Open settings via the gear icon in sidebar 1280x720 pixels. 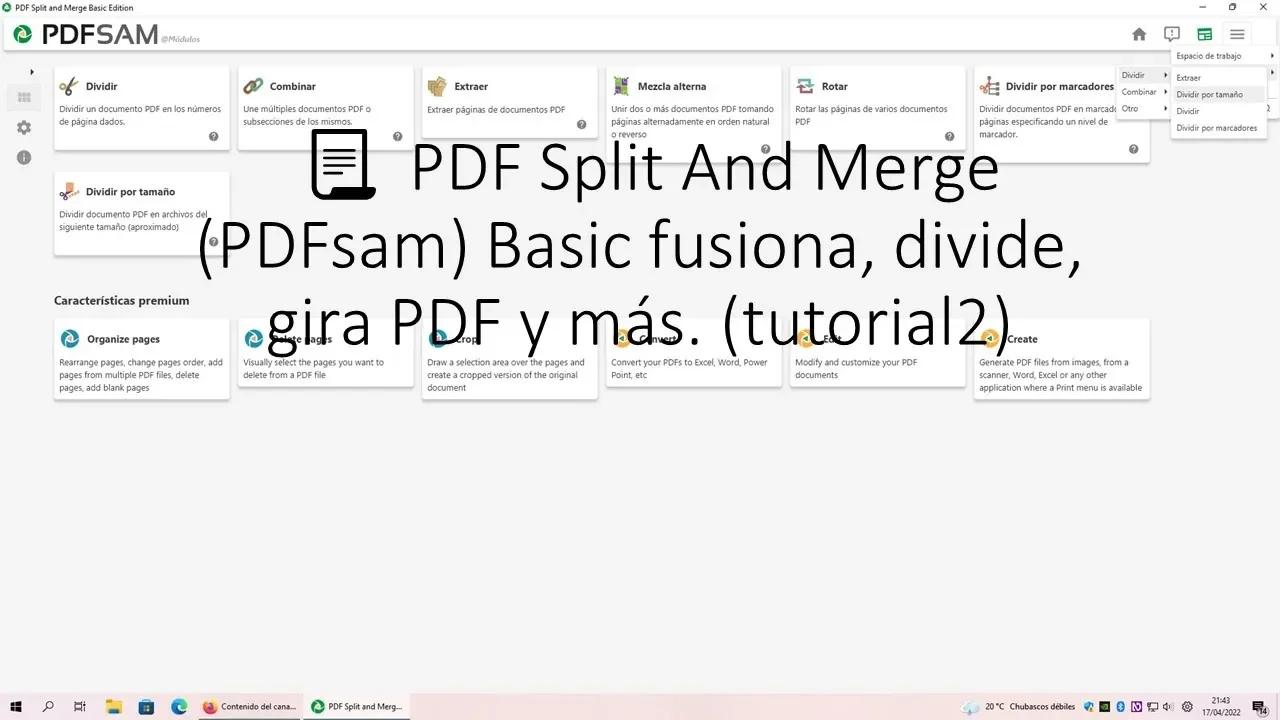click(x=24, y=127)
